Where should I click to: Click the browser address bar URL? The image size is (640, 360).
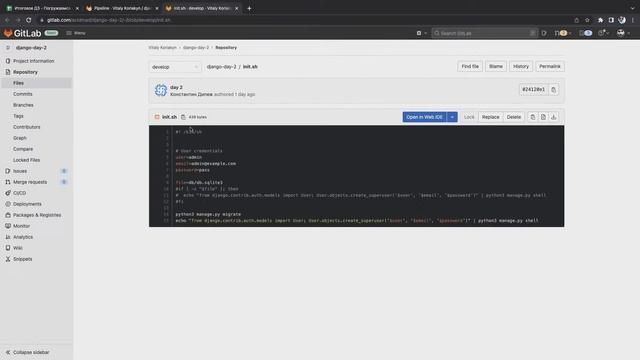[x=109, y=20]
